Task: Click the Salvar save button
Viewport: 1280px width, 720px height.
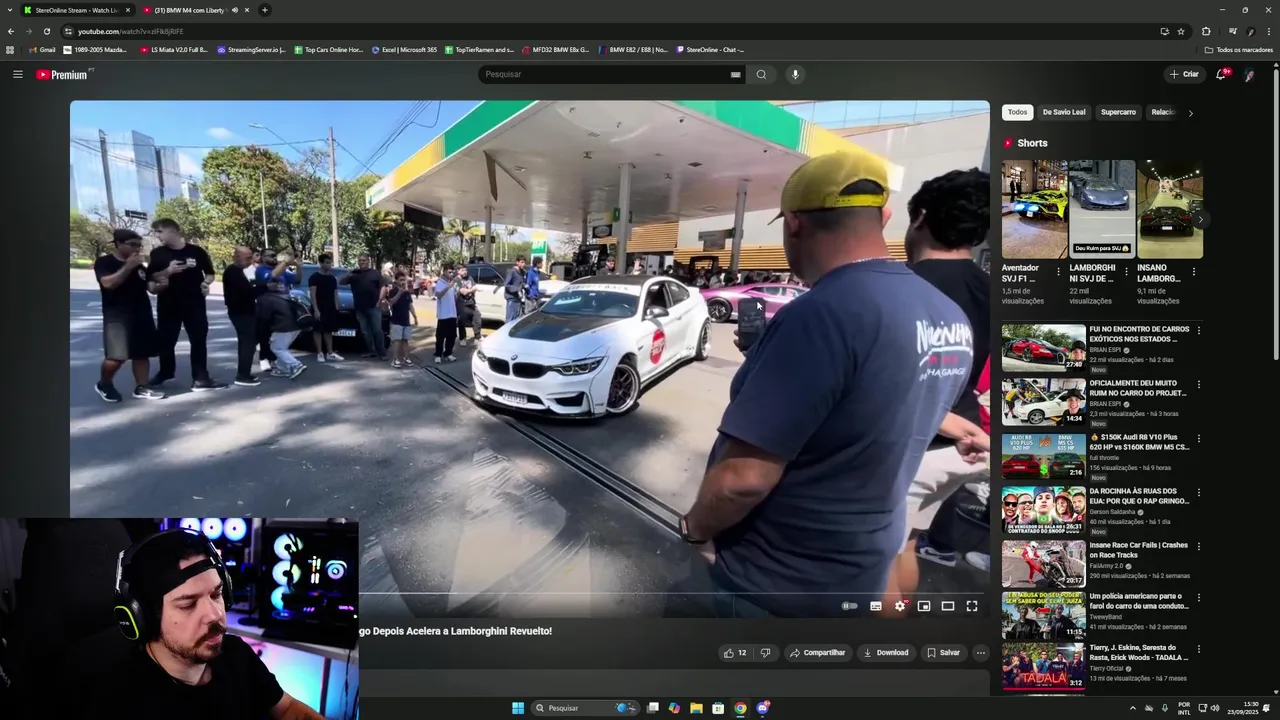Action: click(942, 653)
